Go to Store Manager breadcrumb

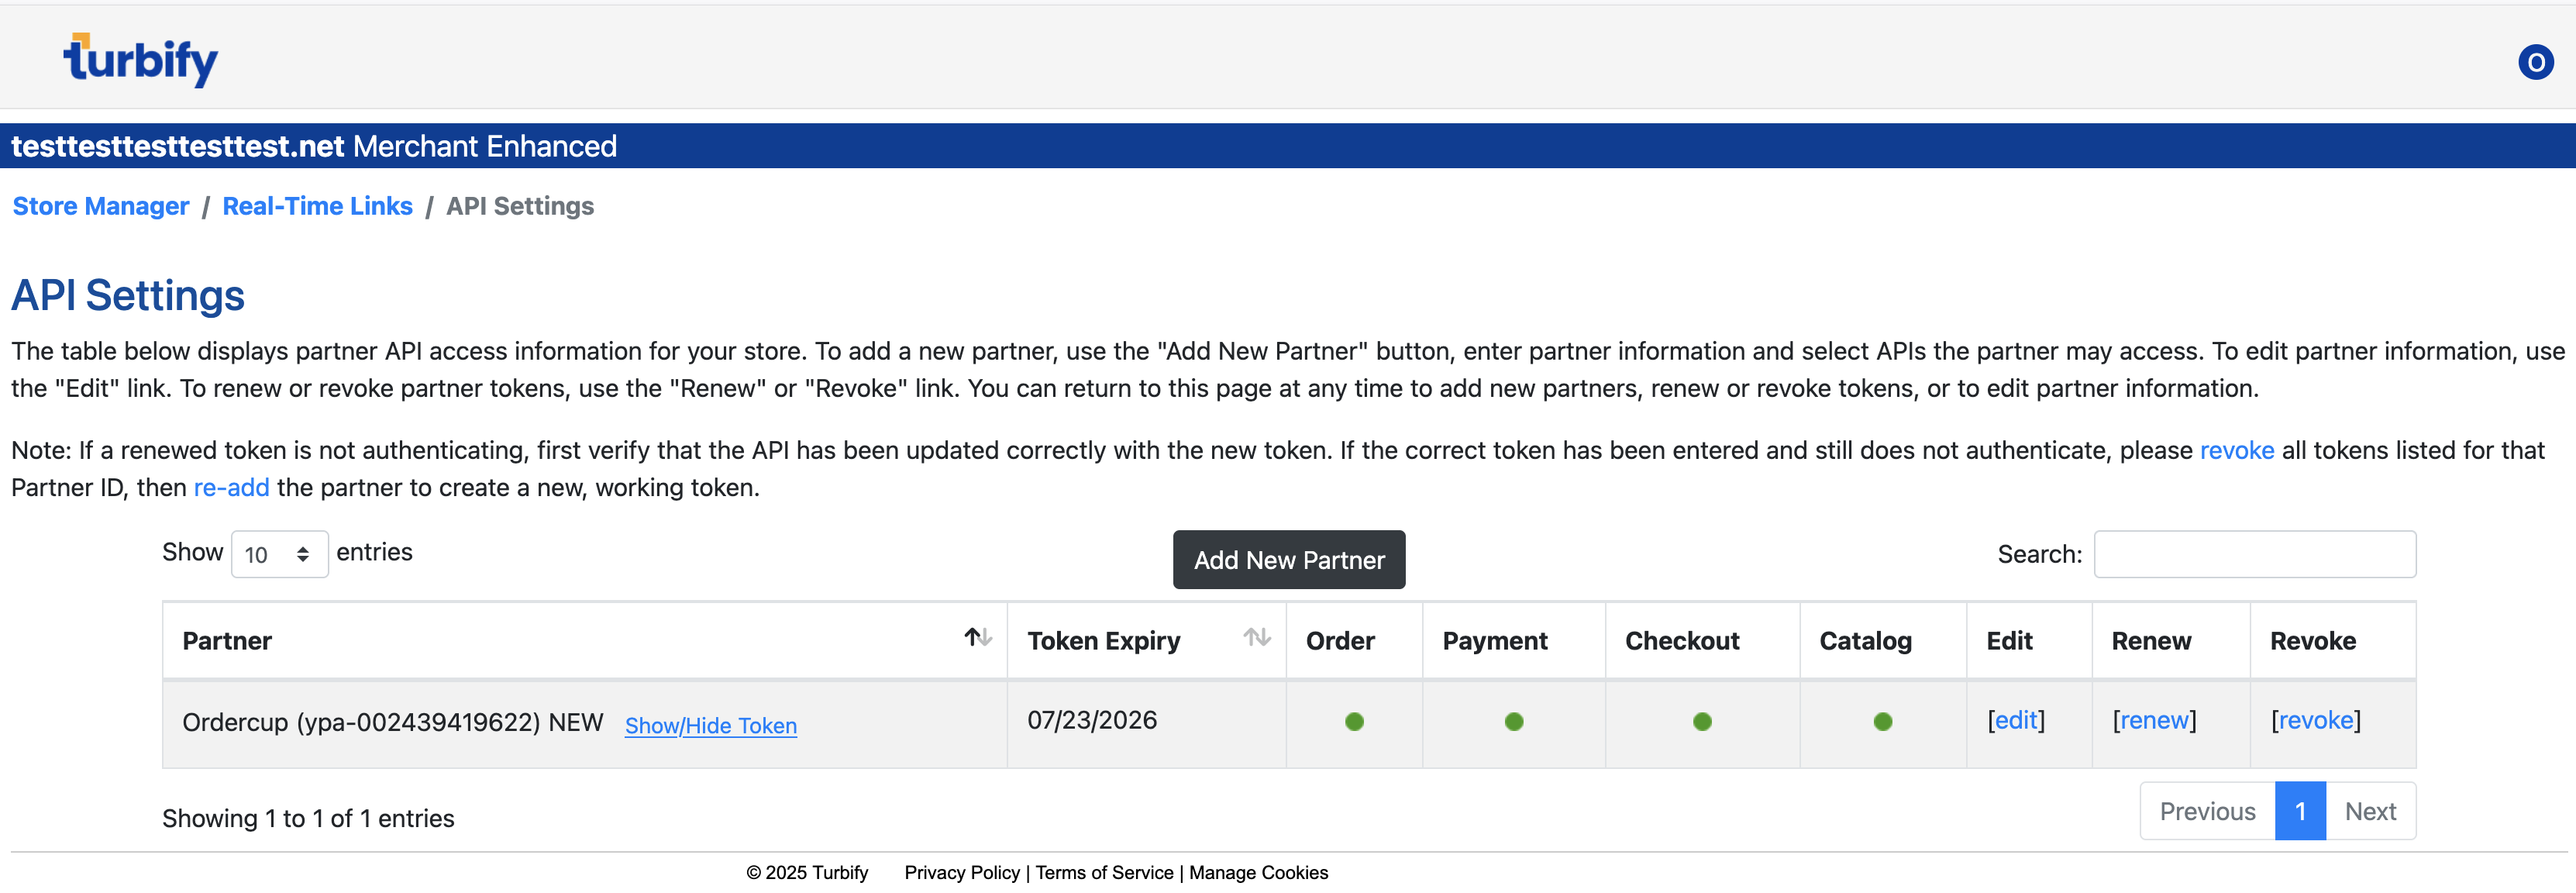(100, 206)
